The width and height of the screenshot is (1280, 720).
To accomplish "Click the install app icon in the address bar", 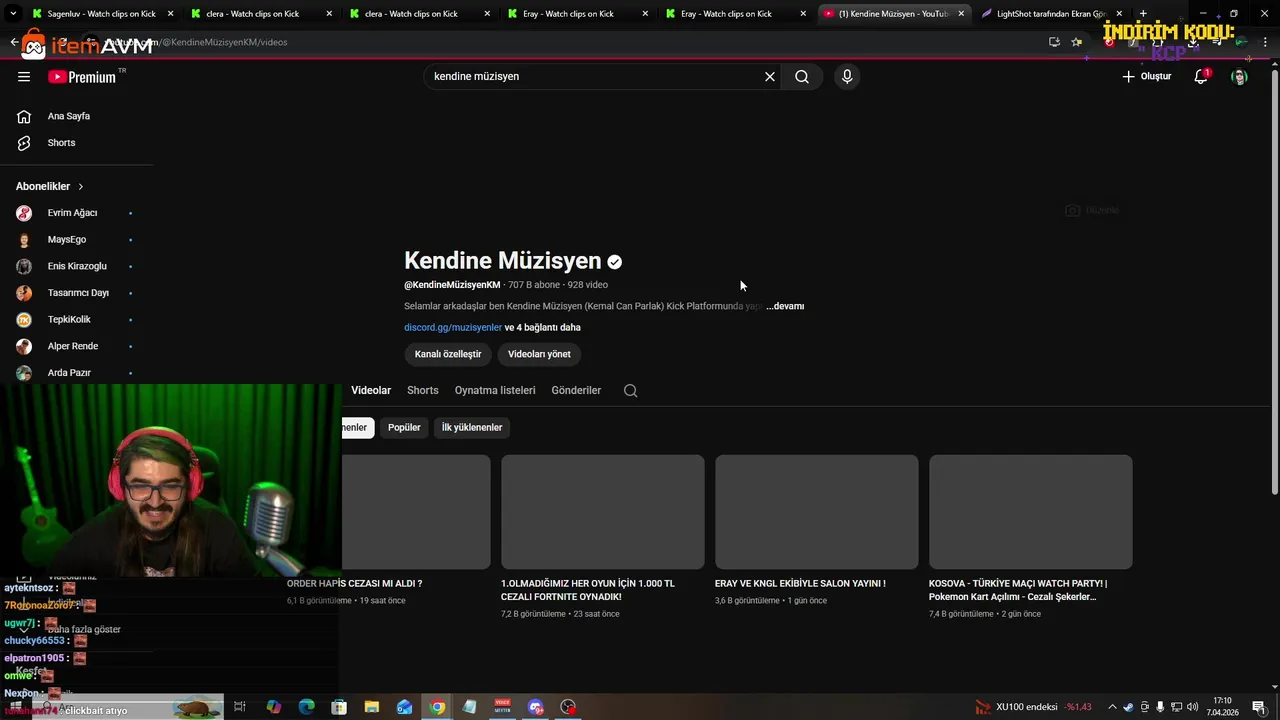I will pos(1054,42).
